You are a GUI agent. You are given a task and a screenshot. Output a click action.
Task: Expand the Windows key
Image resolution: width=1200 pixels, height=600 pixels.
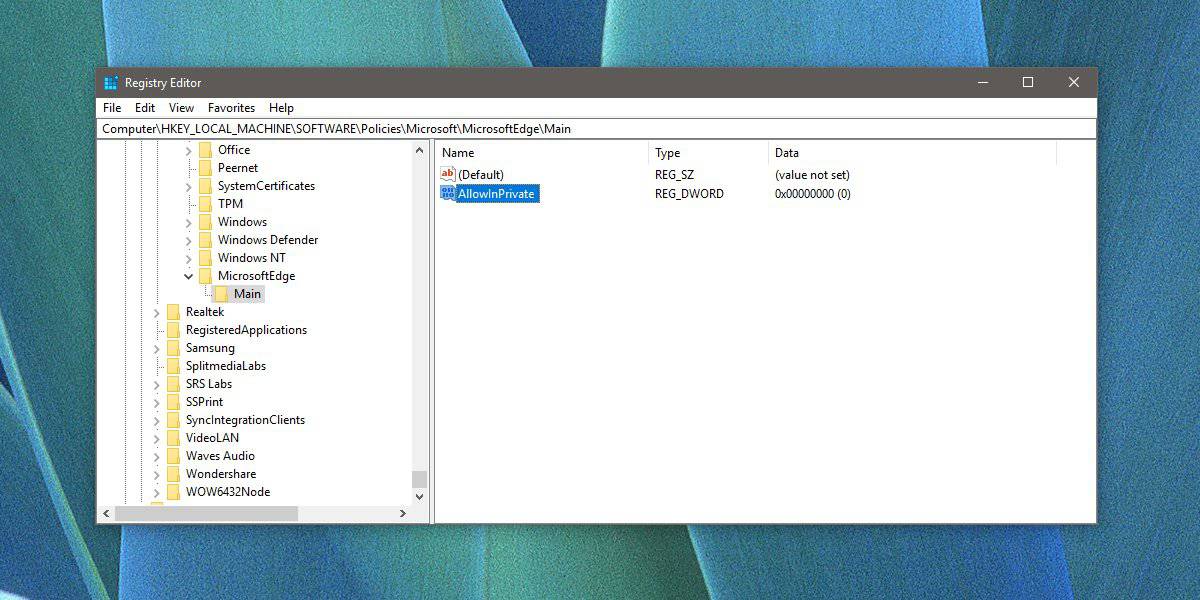[x=189, y=222]
